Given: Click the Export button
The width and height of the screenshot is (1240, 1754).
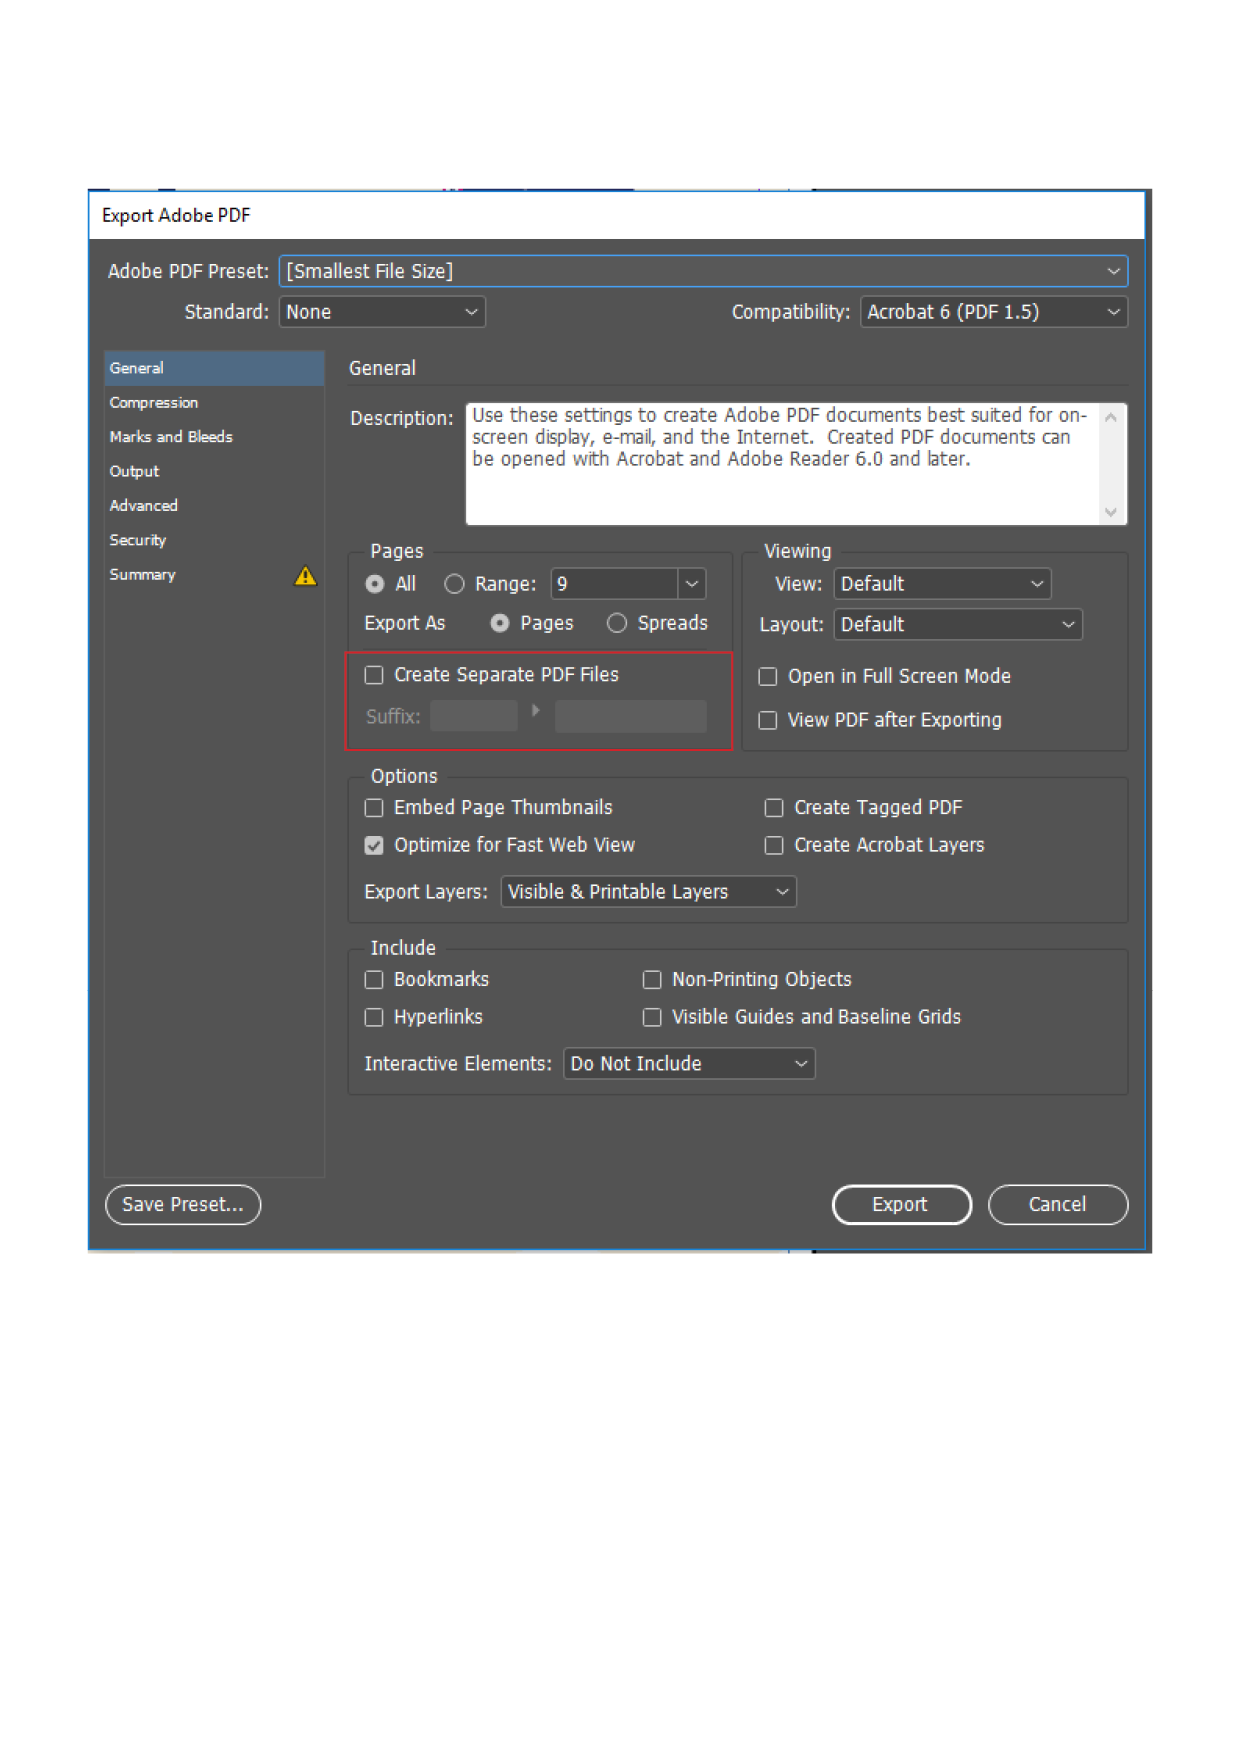Looking at the screenshot, I should (901, 1205).
